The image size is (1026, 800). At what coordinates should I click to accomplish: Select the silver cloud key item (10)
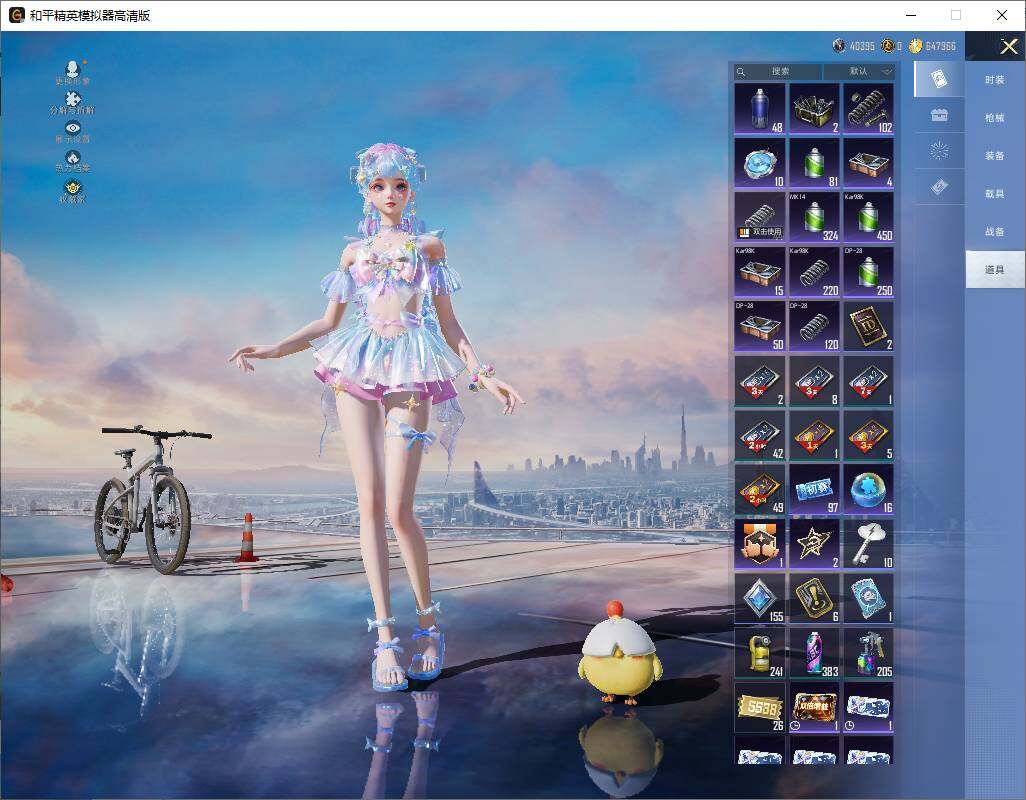(868, 544)
